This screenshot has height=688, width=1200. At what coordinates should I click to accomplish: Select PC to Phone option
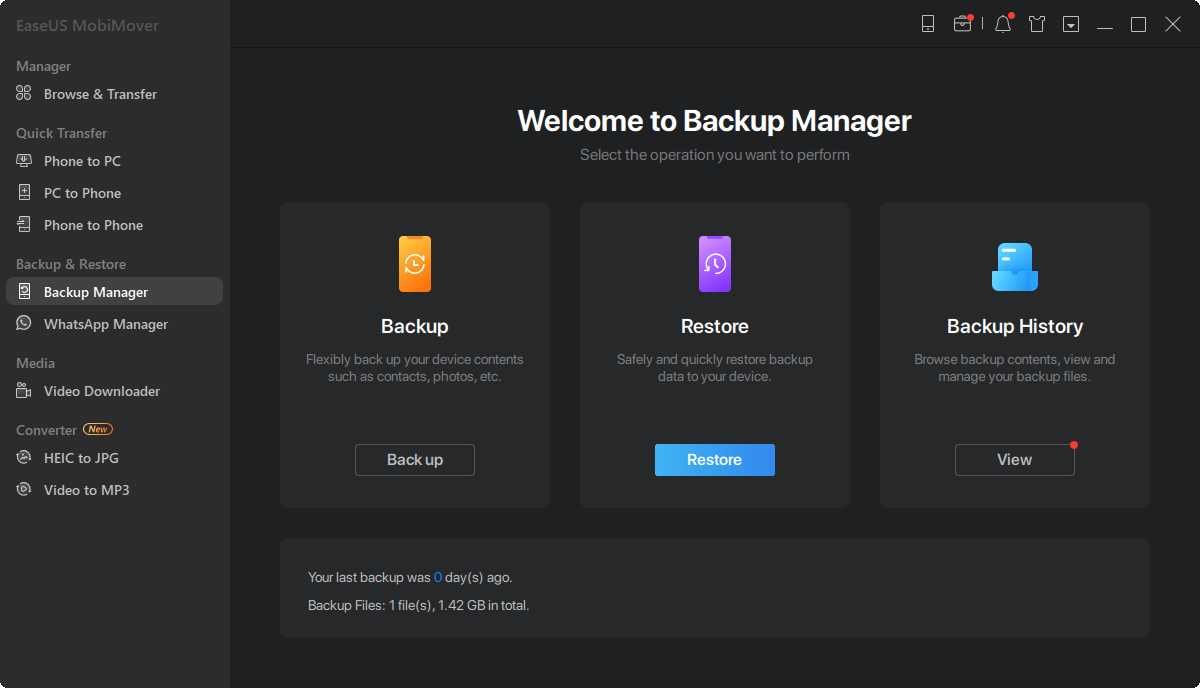coord(82,193)
